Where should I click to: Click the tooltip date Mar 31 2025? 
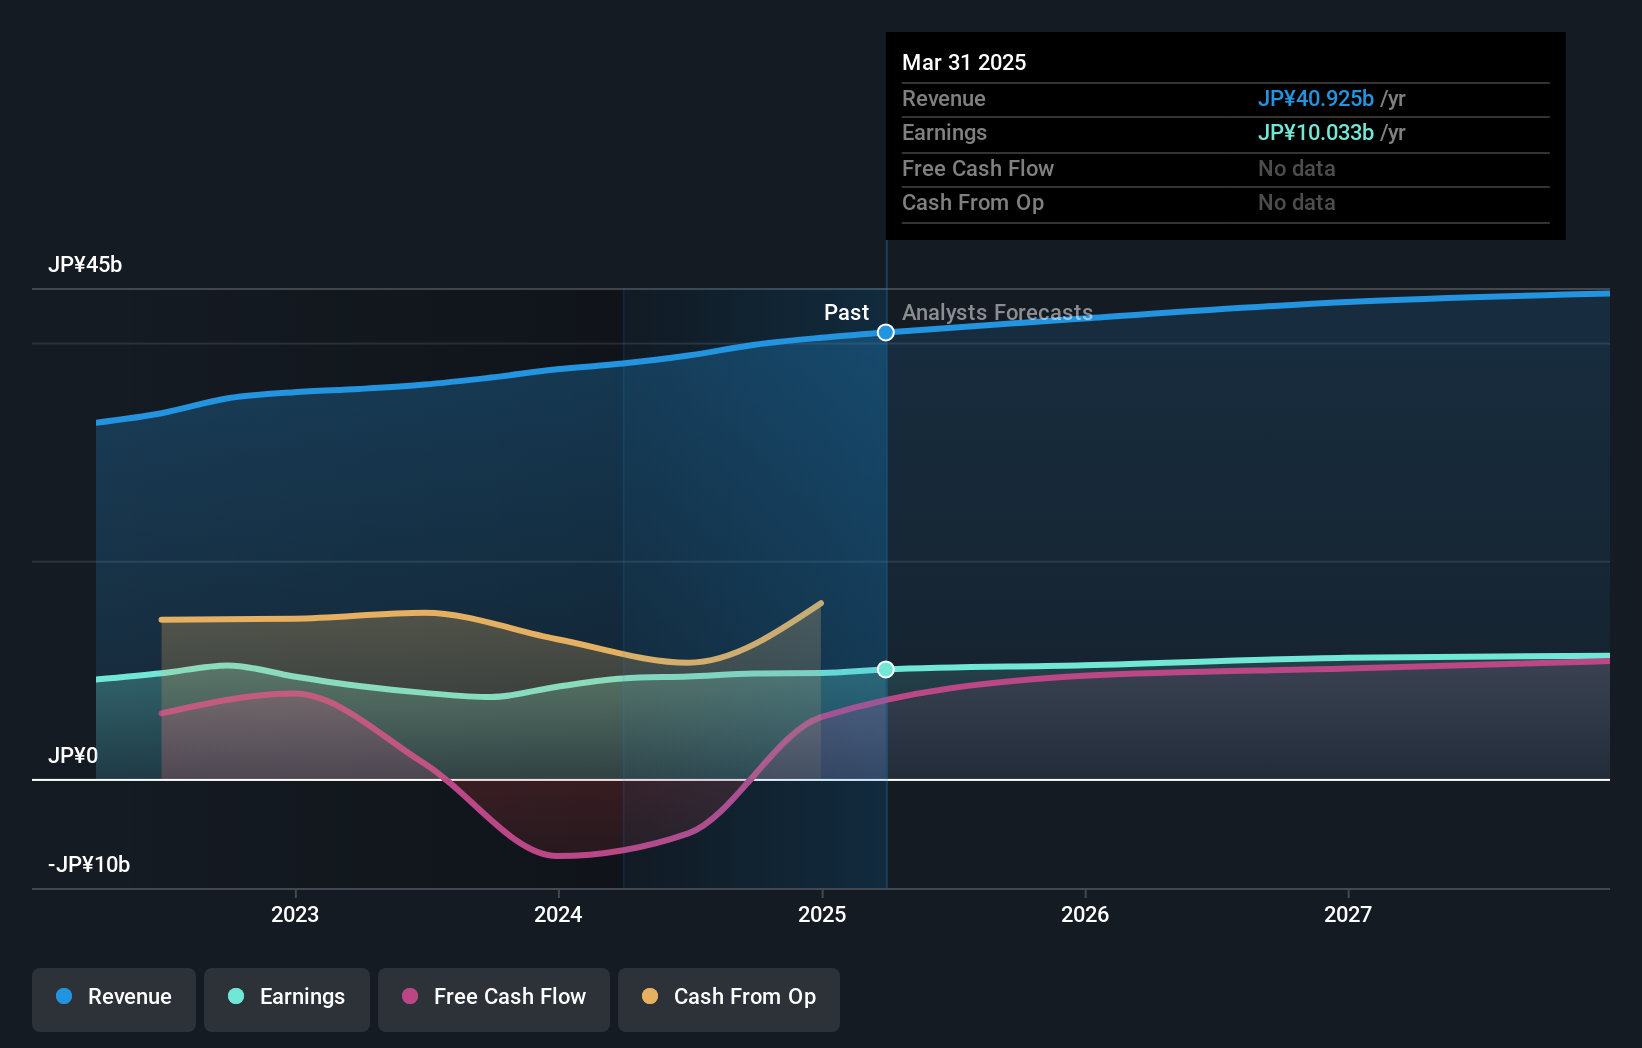tap(964, 62)
